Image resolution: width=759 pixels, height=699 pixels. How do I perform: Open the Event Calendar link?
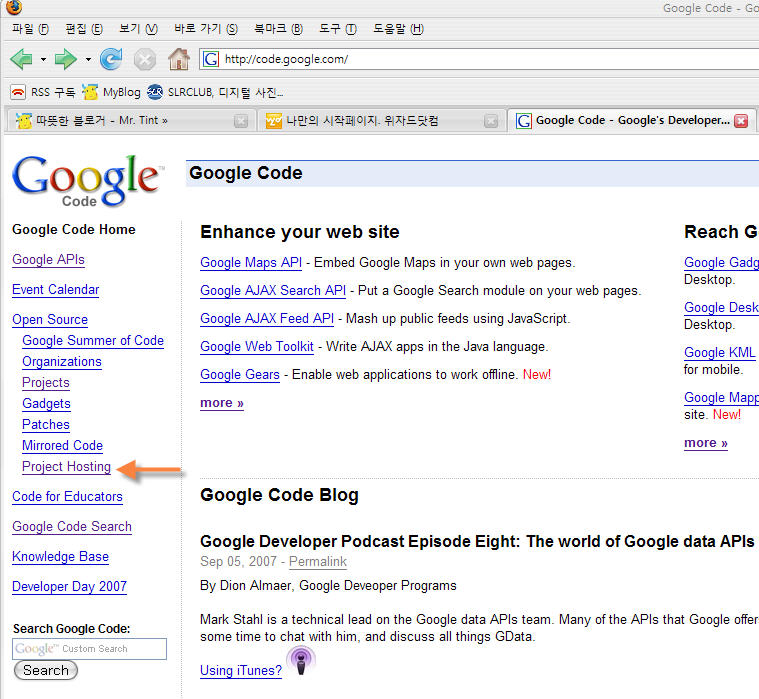[x=56, y=290]
